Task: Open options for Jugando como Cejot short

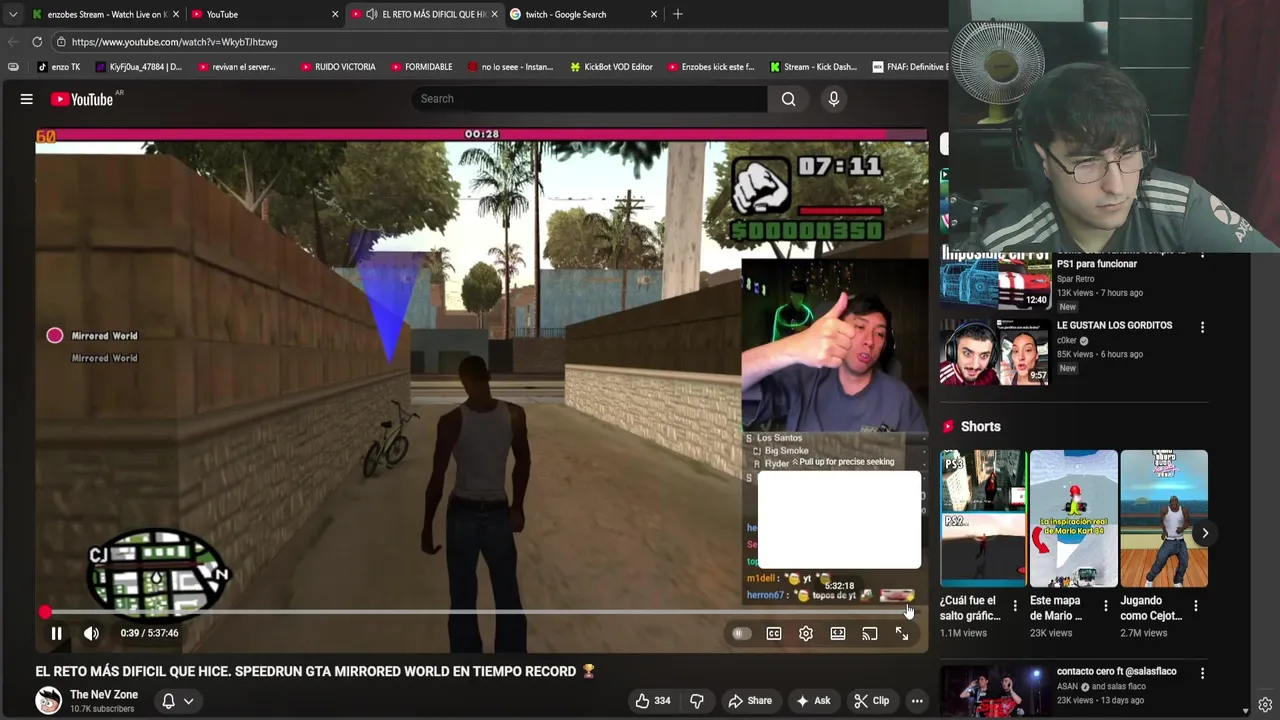Action: (x=1195, y=606)
